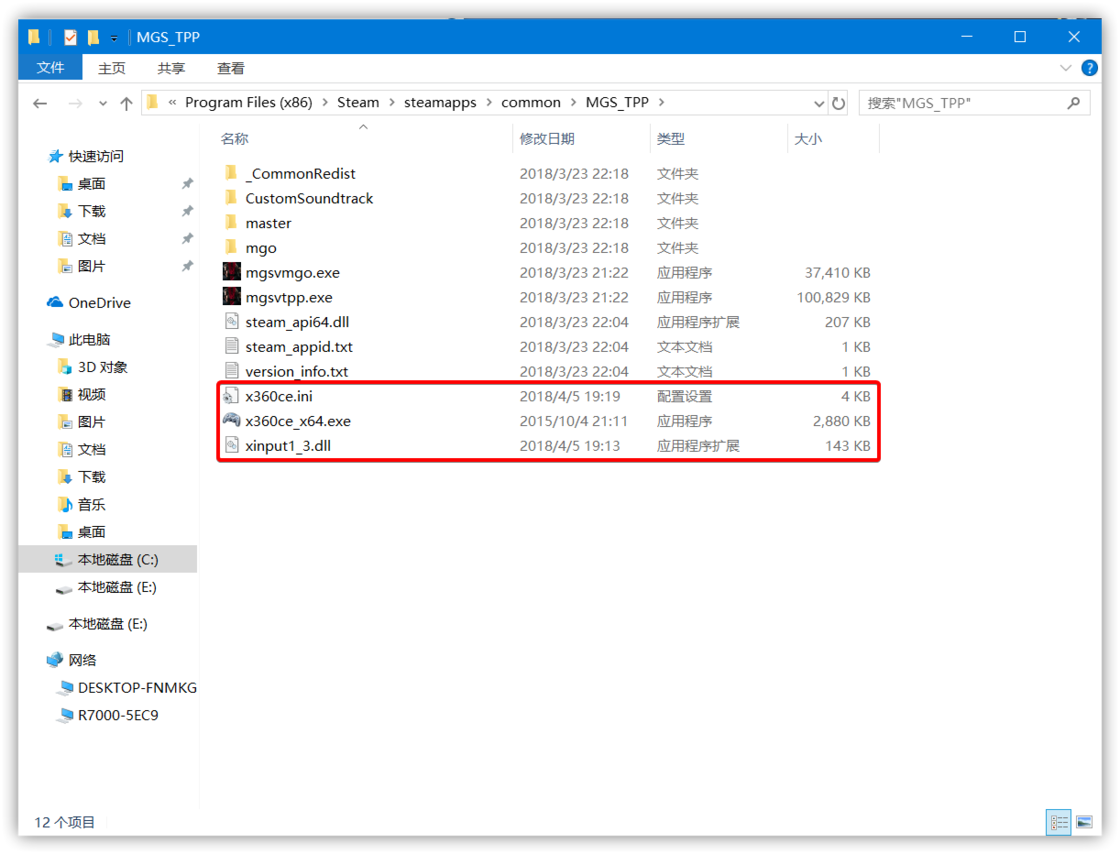Expand the breadcrumb chevron after steamapps
The width and height of the screenshot is (1120, 854).
(487, 102)
